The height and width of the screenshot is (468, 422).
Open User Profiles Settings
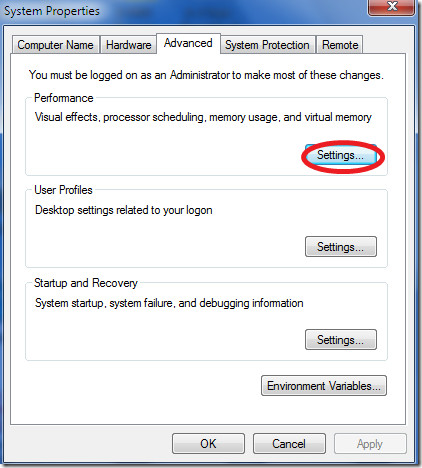tap(341, 247)
